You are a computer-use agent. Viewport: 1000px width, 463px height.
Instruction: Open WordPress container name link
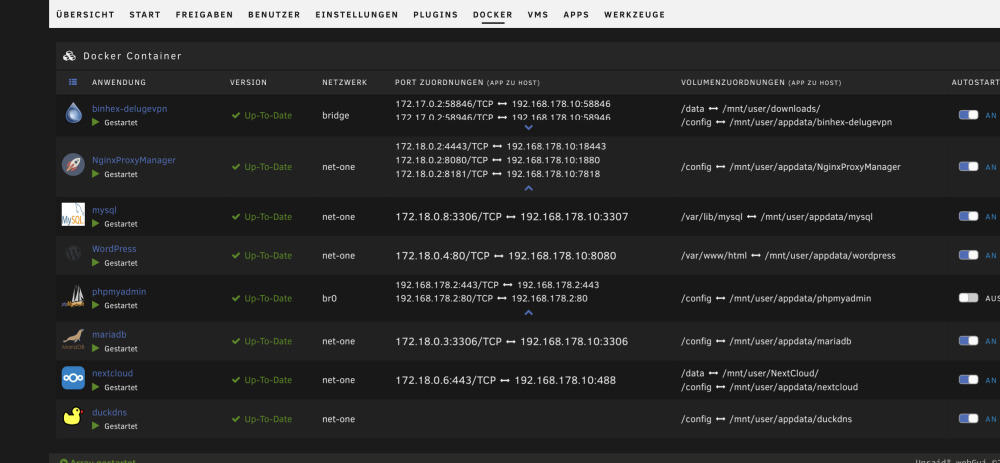pyautogui.click(x=114, y=249)
